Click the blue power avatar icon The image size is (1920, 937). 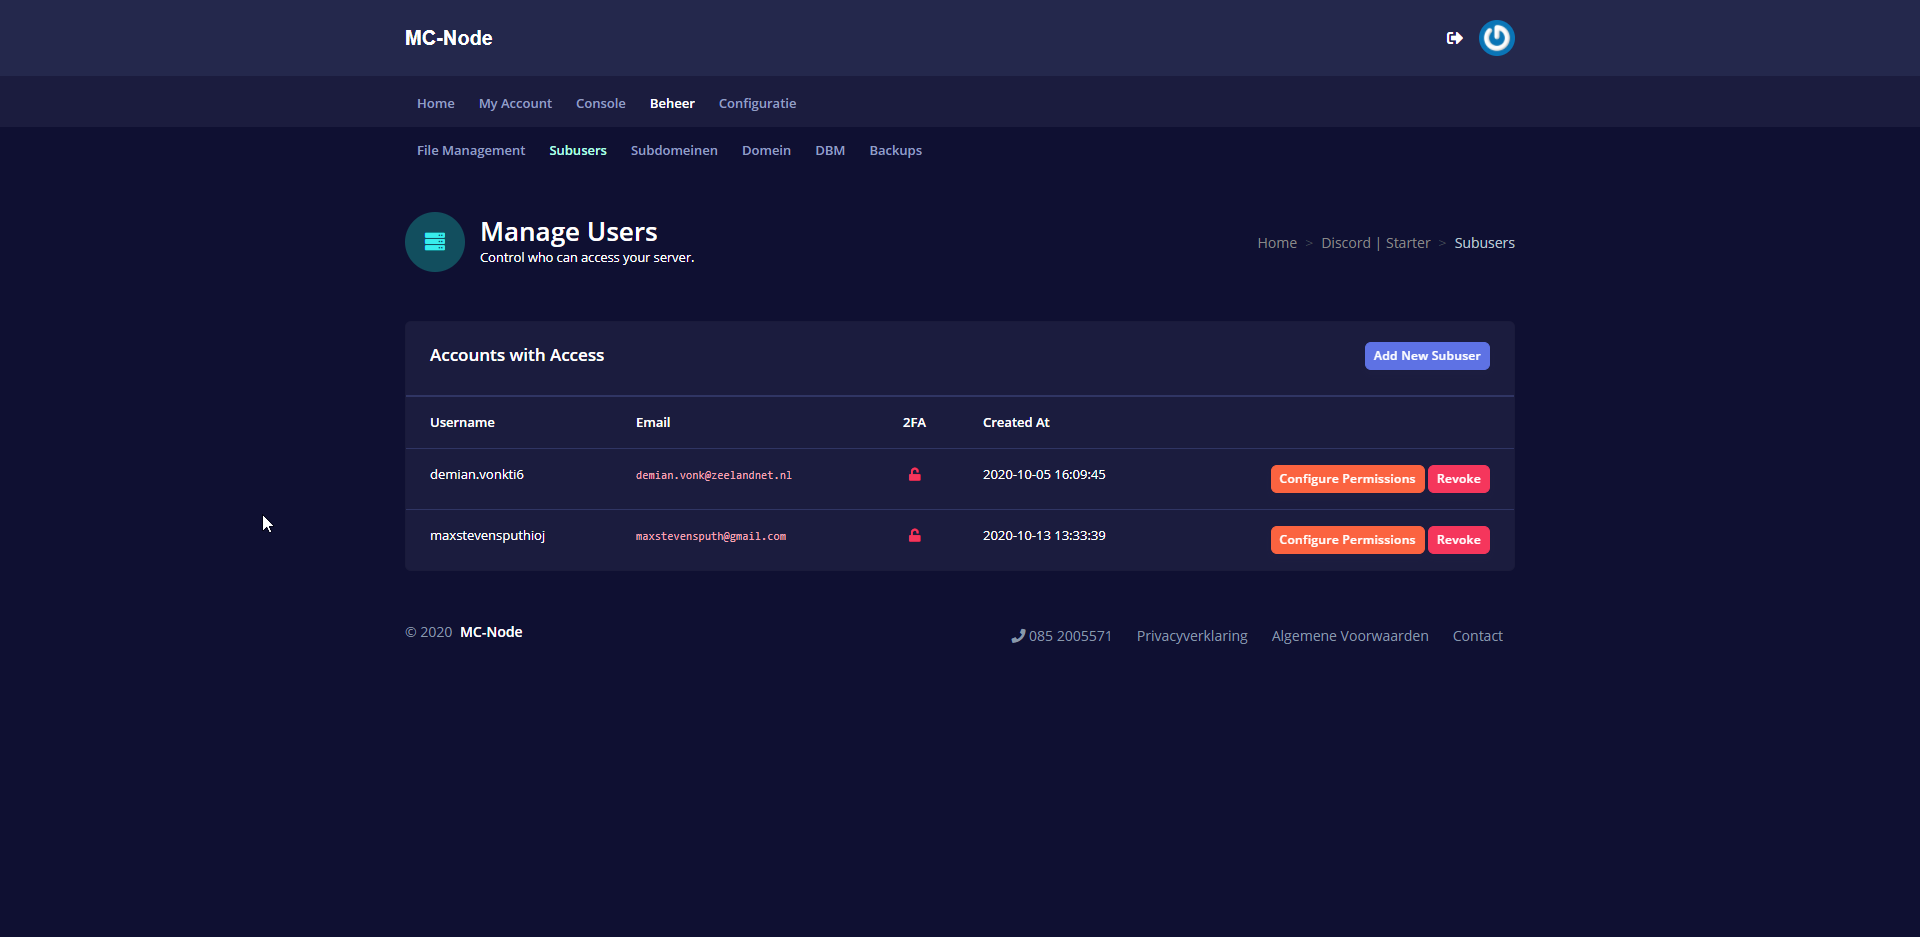[1496, 38]
